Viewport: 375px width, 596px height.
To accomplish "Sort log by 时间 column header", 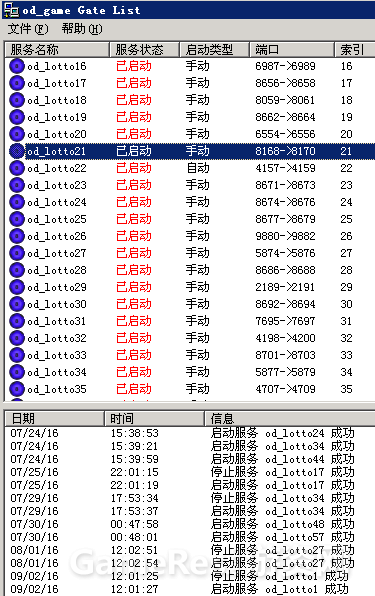I will point(154,418).
